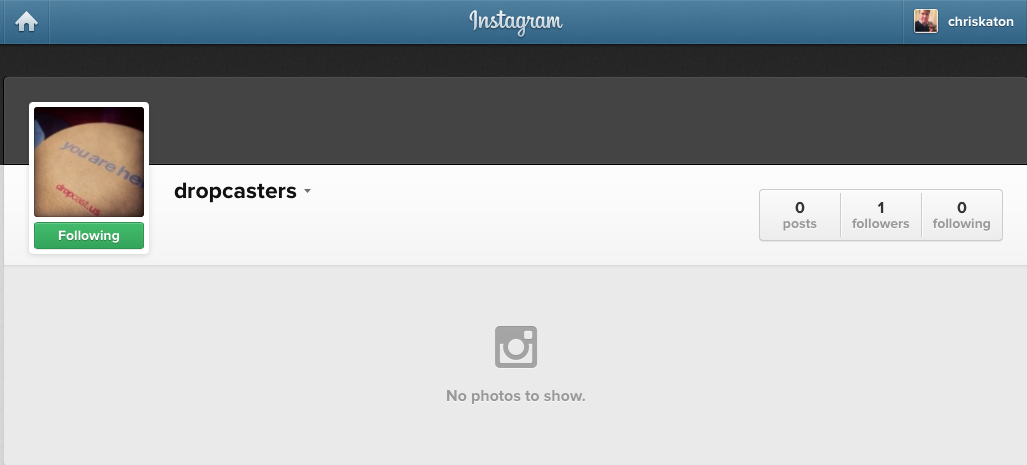Click the follower count number 1
Image resolution: width=1027 pixels, height=465 pixels.
pos(880,208)
